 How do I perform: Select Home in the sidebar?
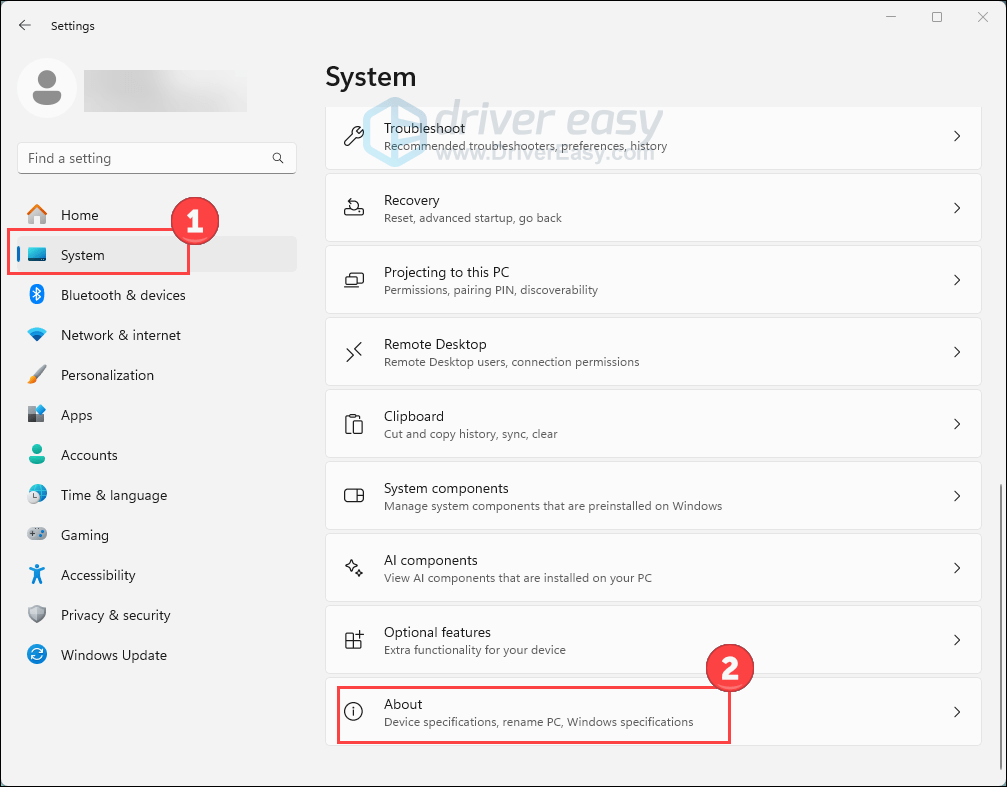(79, 215)
